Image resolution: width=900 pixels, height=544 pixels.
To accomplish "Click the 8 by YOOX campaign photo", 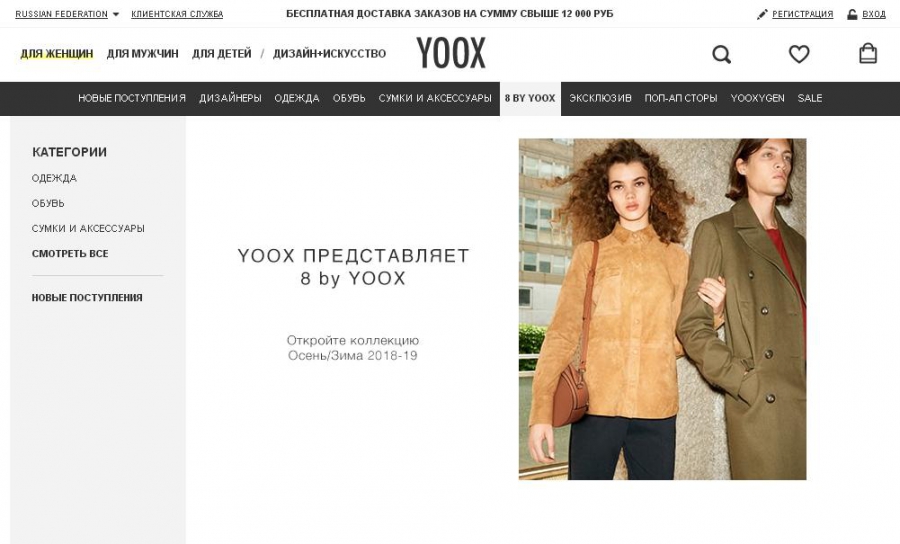I will point(662,309).
